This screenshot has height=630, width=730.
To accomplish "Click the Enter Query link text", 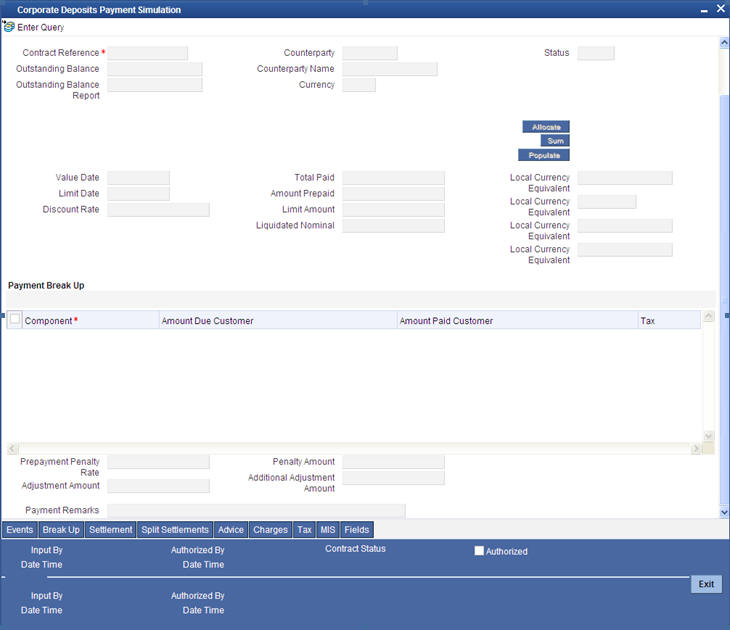I will point(41,27).
